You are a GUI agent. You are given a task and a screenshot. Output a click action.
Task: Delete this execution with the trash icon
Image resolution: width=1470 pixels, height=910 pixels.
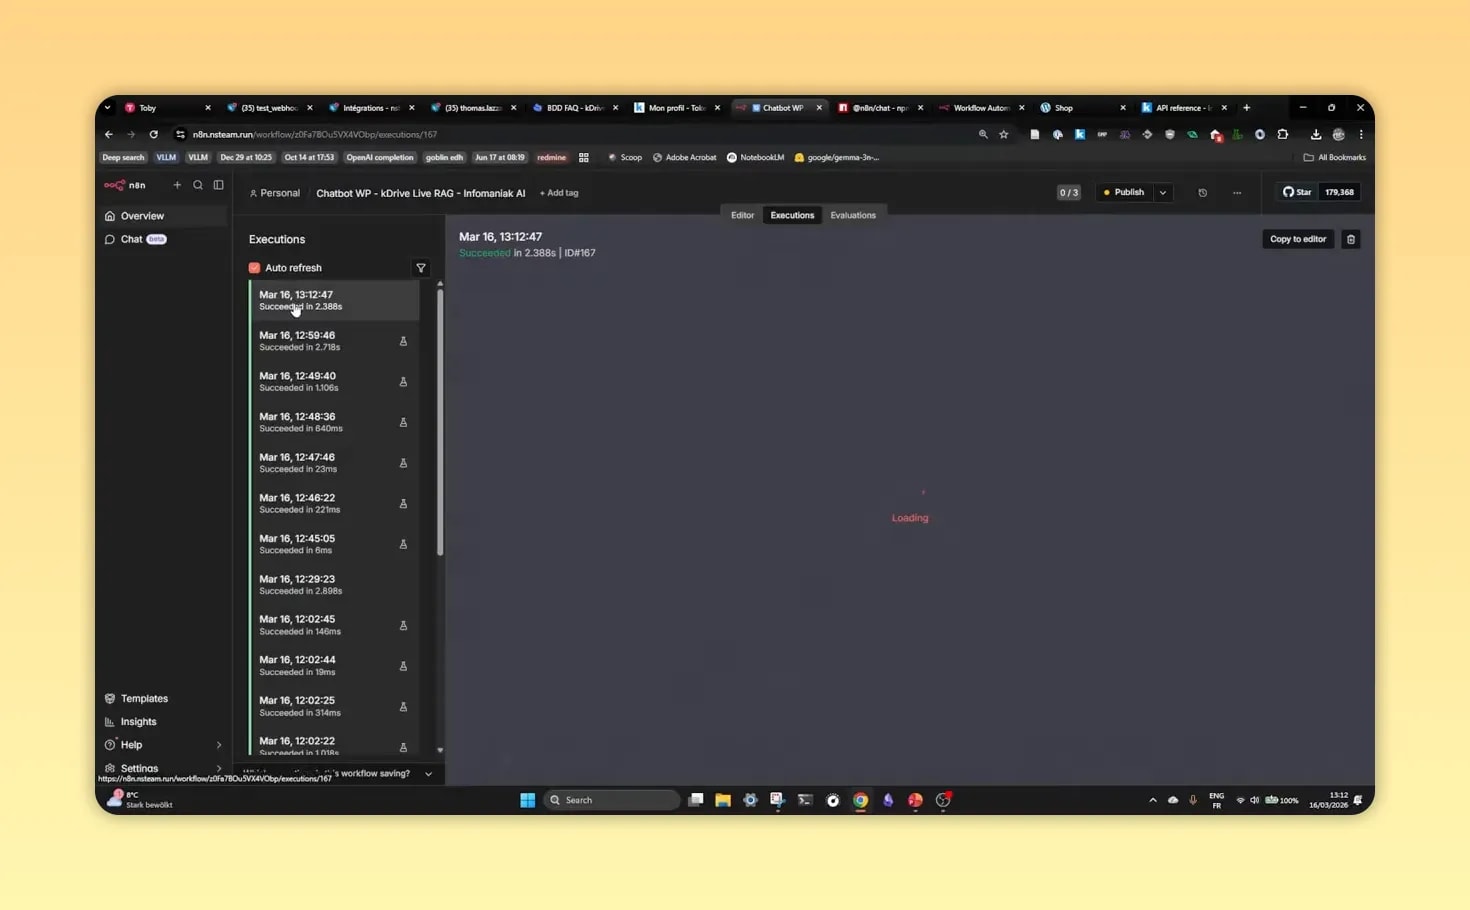tap(1350, 239)
